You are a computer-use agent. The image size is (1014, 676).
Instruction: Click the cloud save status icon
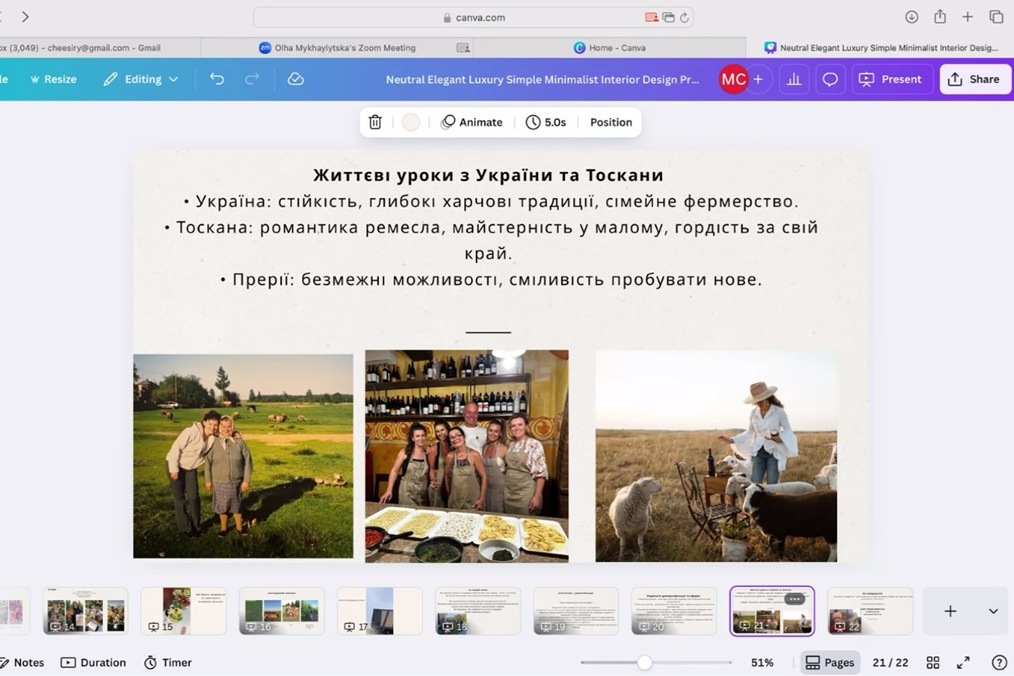tap(295, 79)
